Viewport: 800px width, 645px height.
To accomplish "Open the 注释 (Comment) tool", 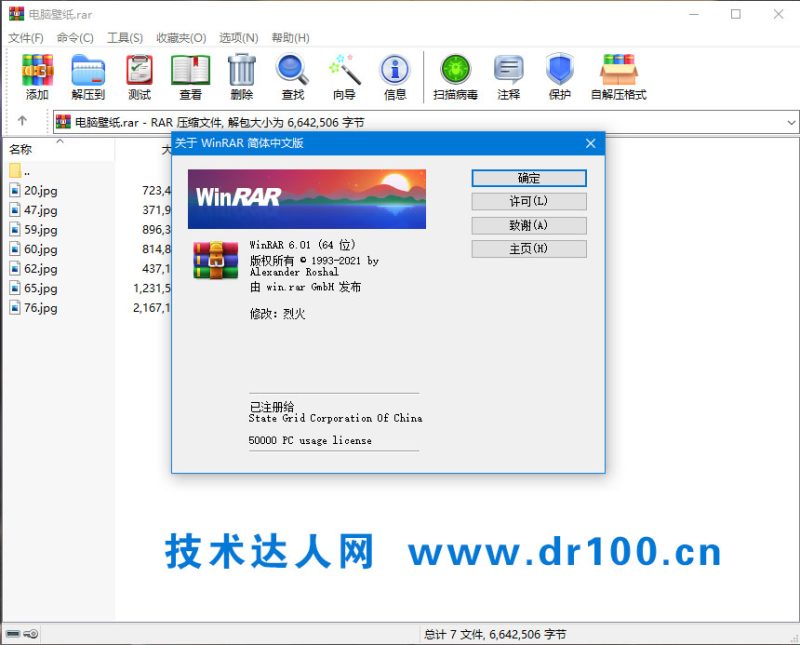I will pos(509,77).
